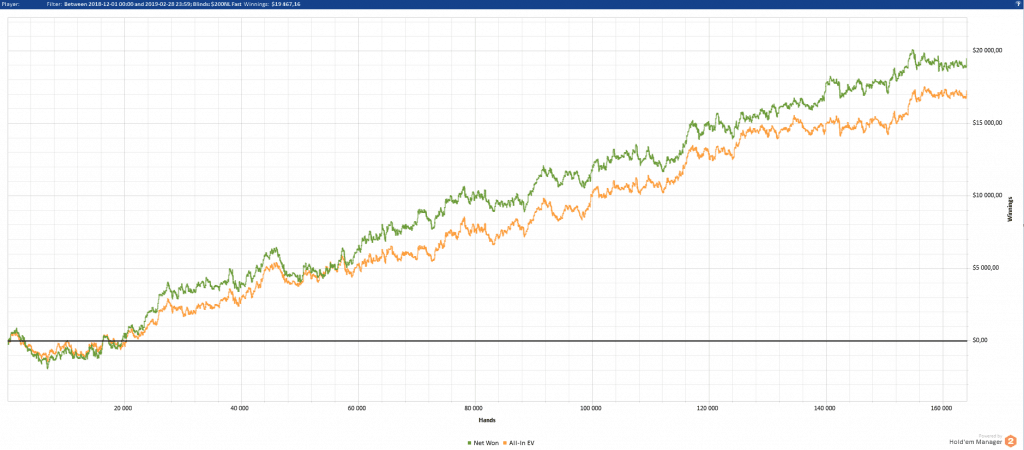Image resolution: width=1024 pixels, height=450 pixels.
Task: Click the $5 000,00 axis label
Action: point(987,268)
